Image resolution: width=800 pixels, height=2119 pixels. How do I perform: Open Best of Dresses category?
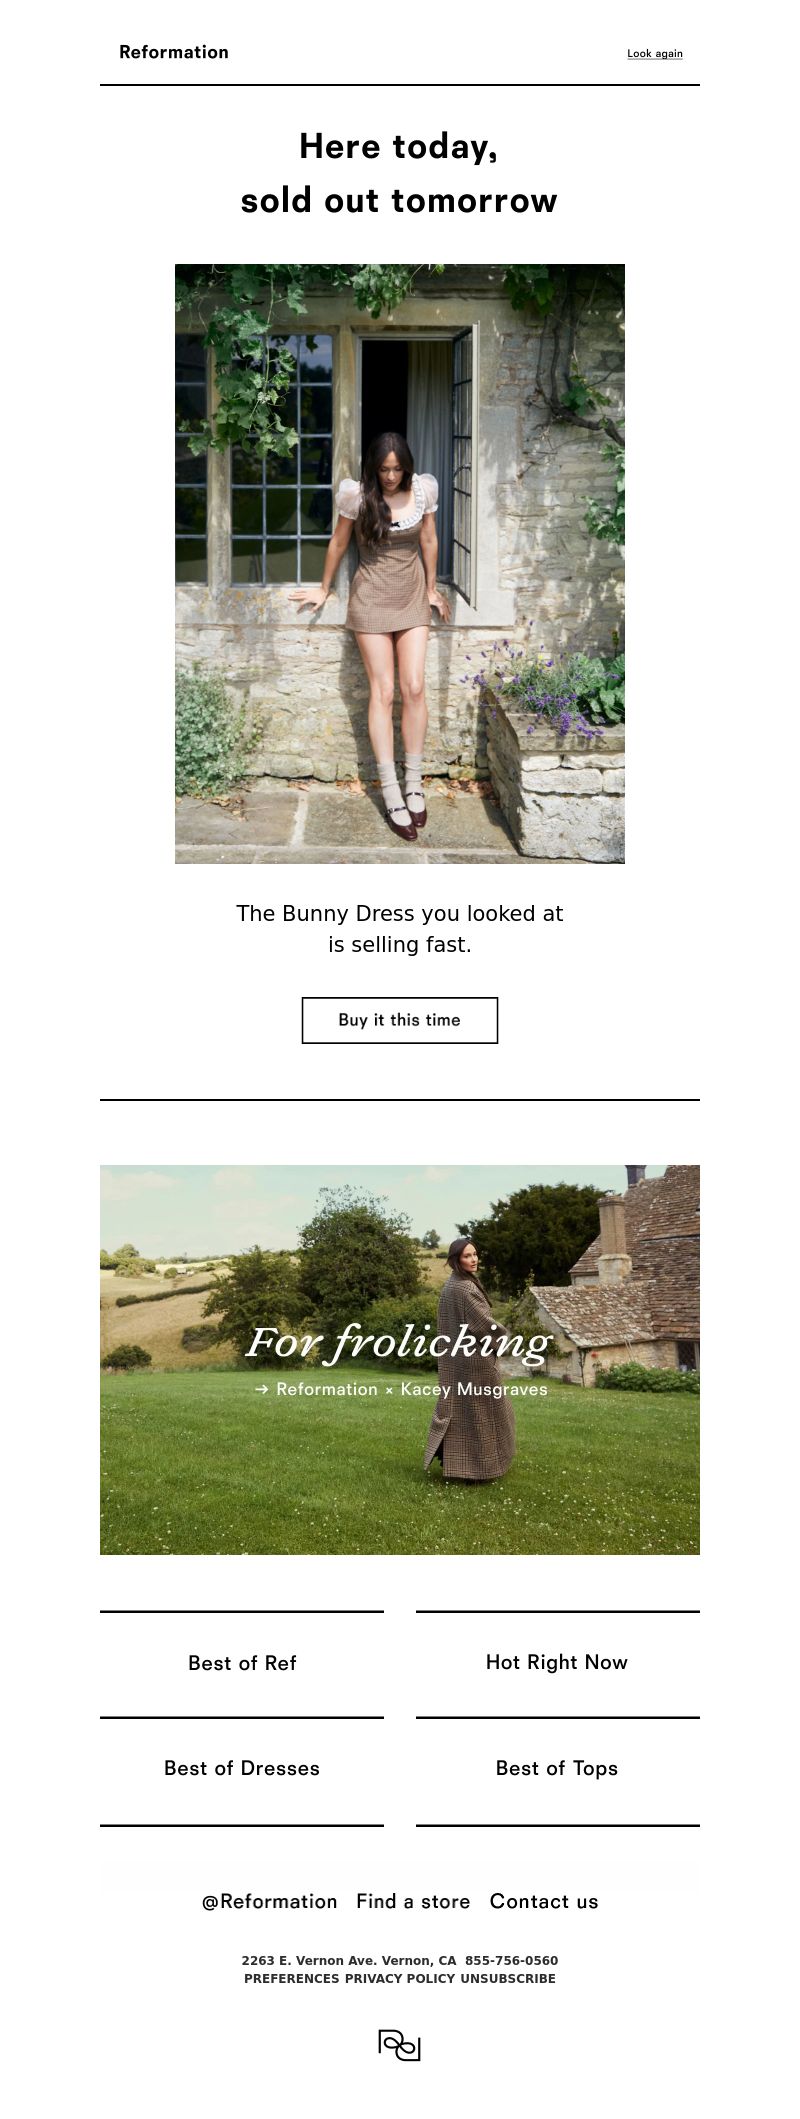tap(242, 1768)
